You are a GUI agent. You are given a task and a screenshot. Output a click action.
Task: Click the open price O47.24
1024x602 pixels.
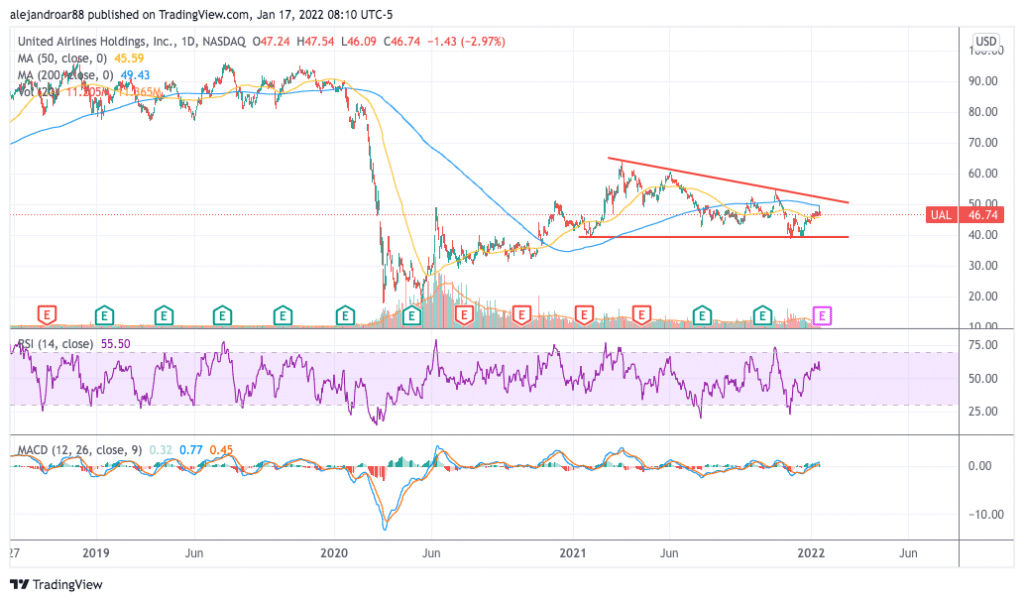point(271,41)
